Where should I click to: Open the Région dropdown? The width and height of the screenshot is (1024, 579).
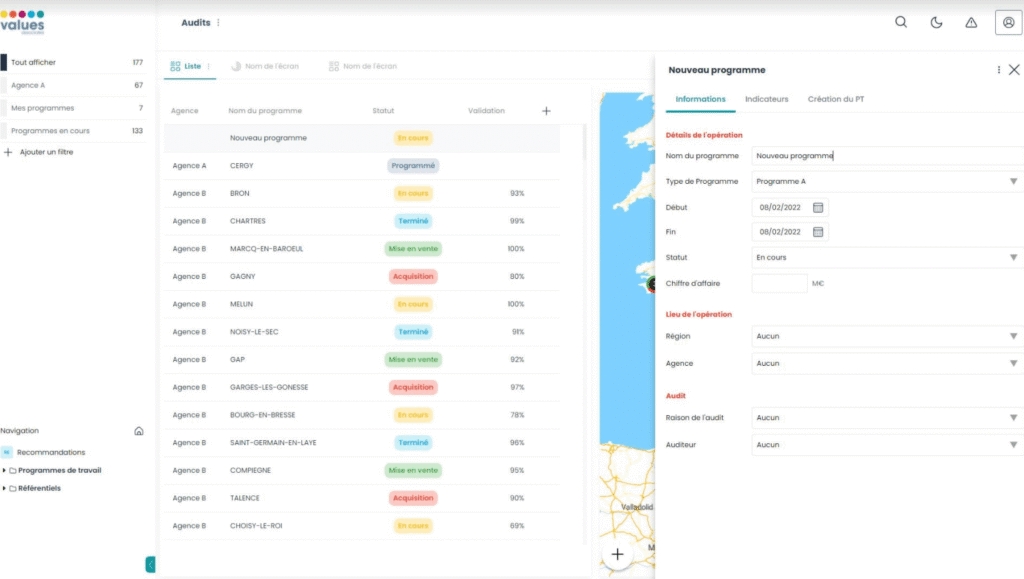coord(887,336)
